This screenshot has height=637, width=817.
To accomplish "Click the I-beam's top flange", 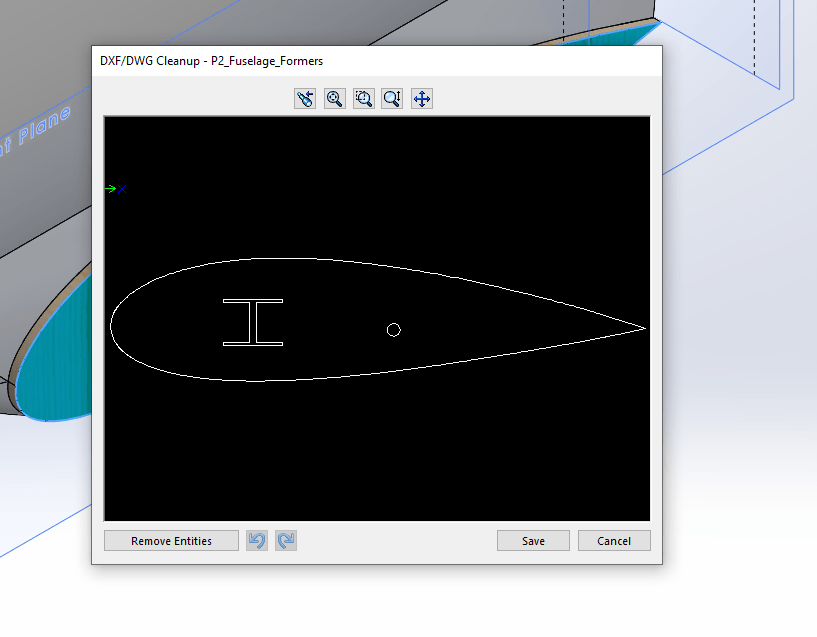I will (x=253, y=300).
